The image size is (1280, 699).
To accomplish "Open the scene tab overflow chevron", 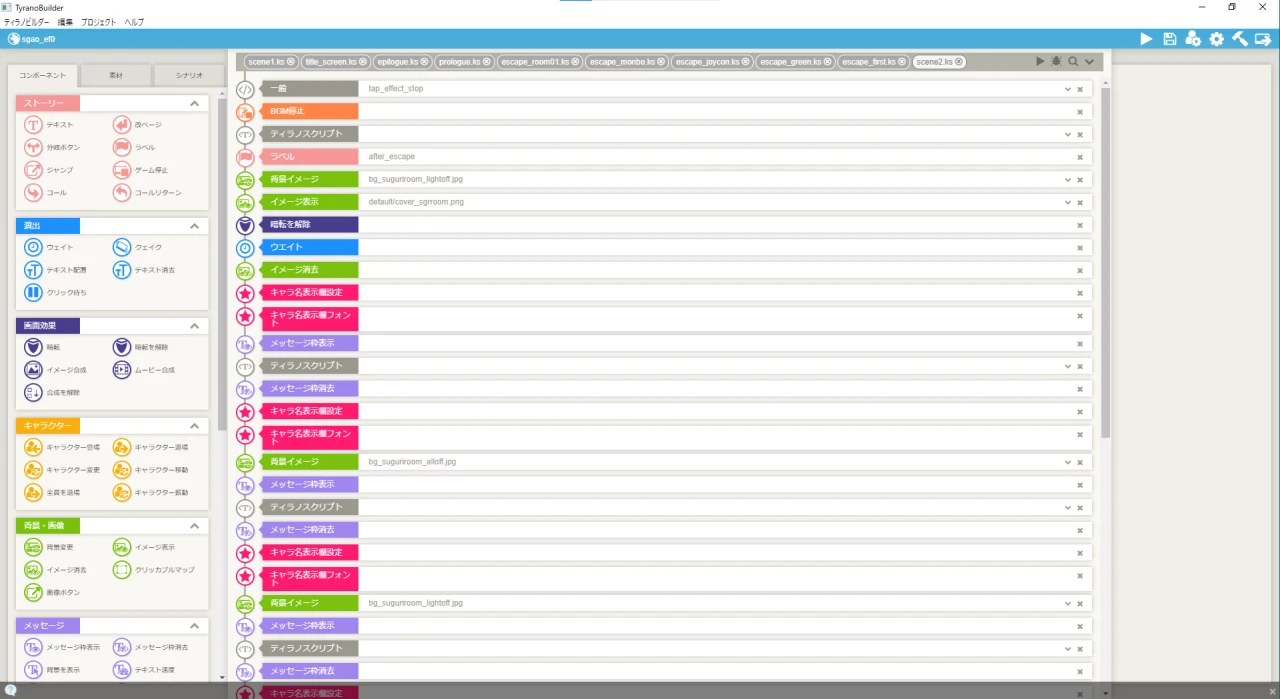I will (1089, 62).
